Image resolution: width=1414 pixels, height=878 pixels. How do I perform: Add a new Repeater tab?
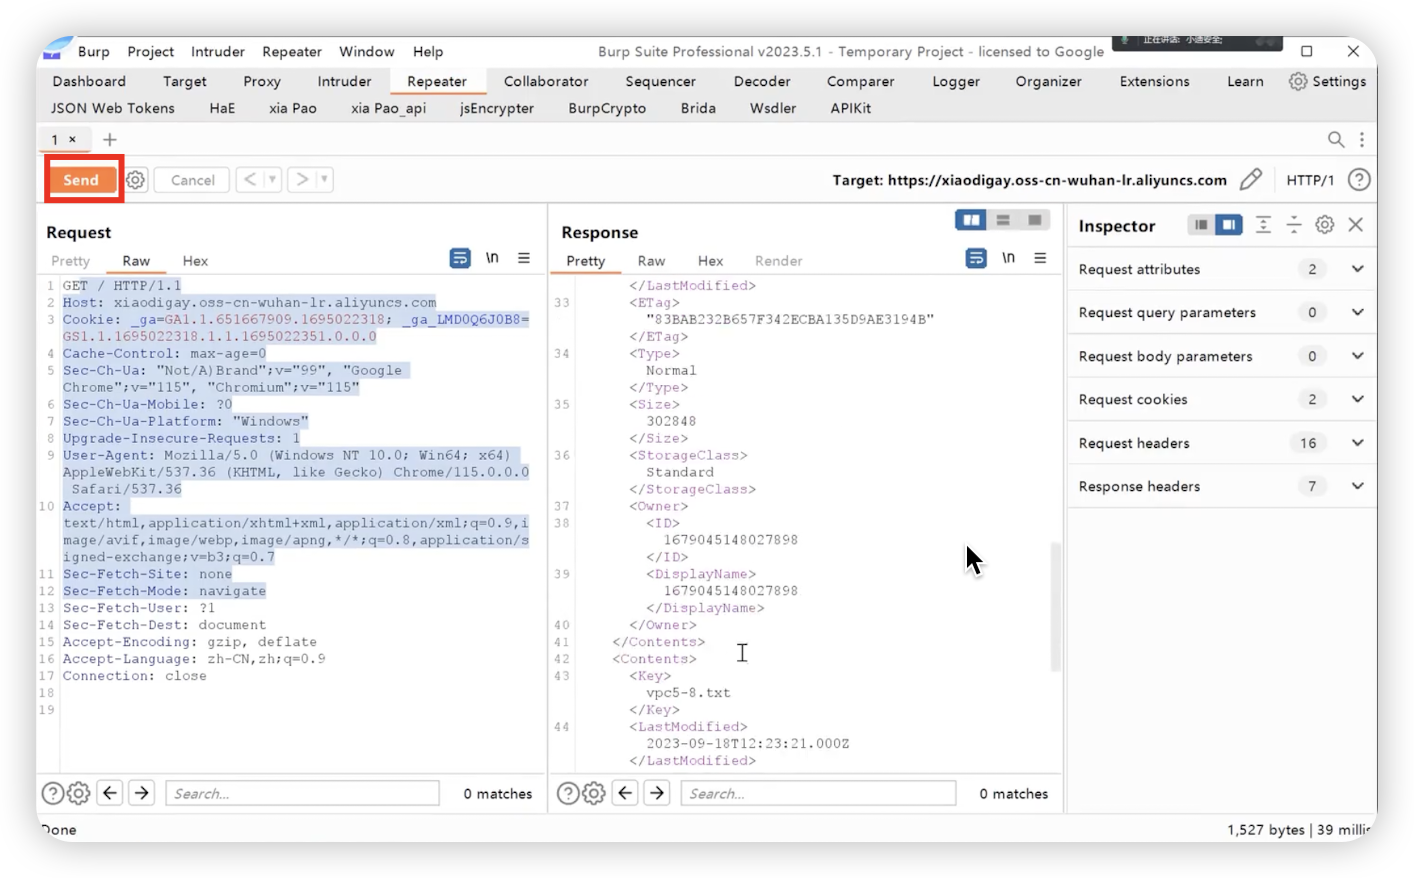[x=110, y=139]
